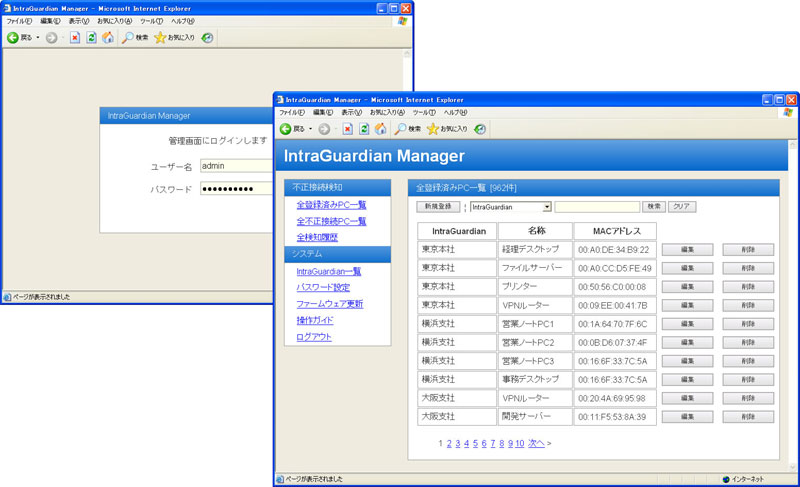Click History icon in login window toolbar
Screen dimensions: 800x487
[207, 38]
